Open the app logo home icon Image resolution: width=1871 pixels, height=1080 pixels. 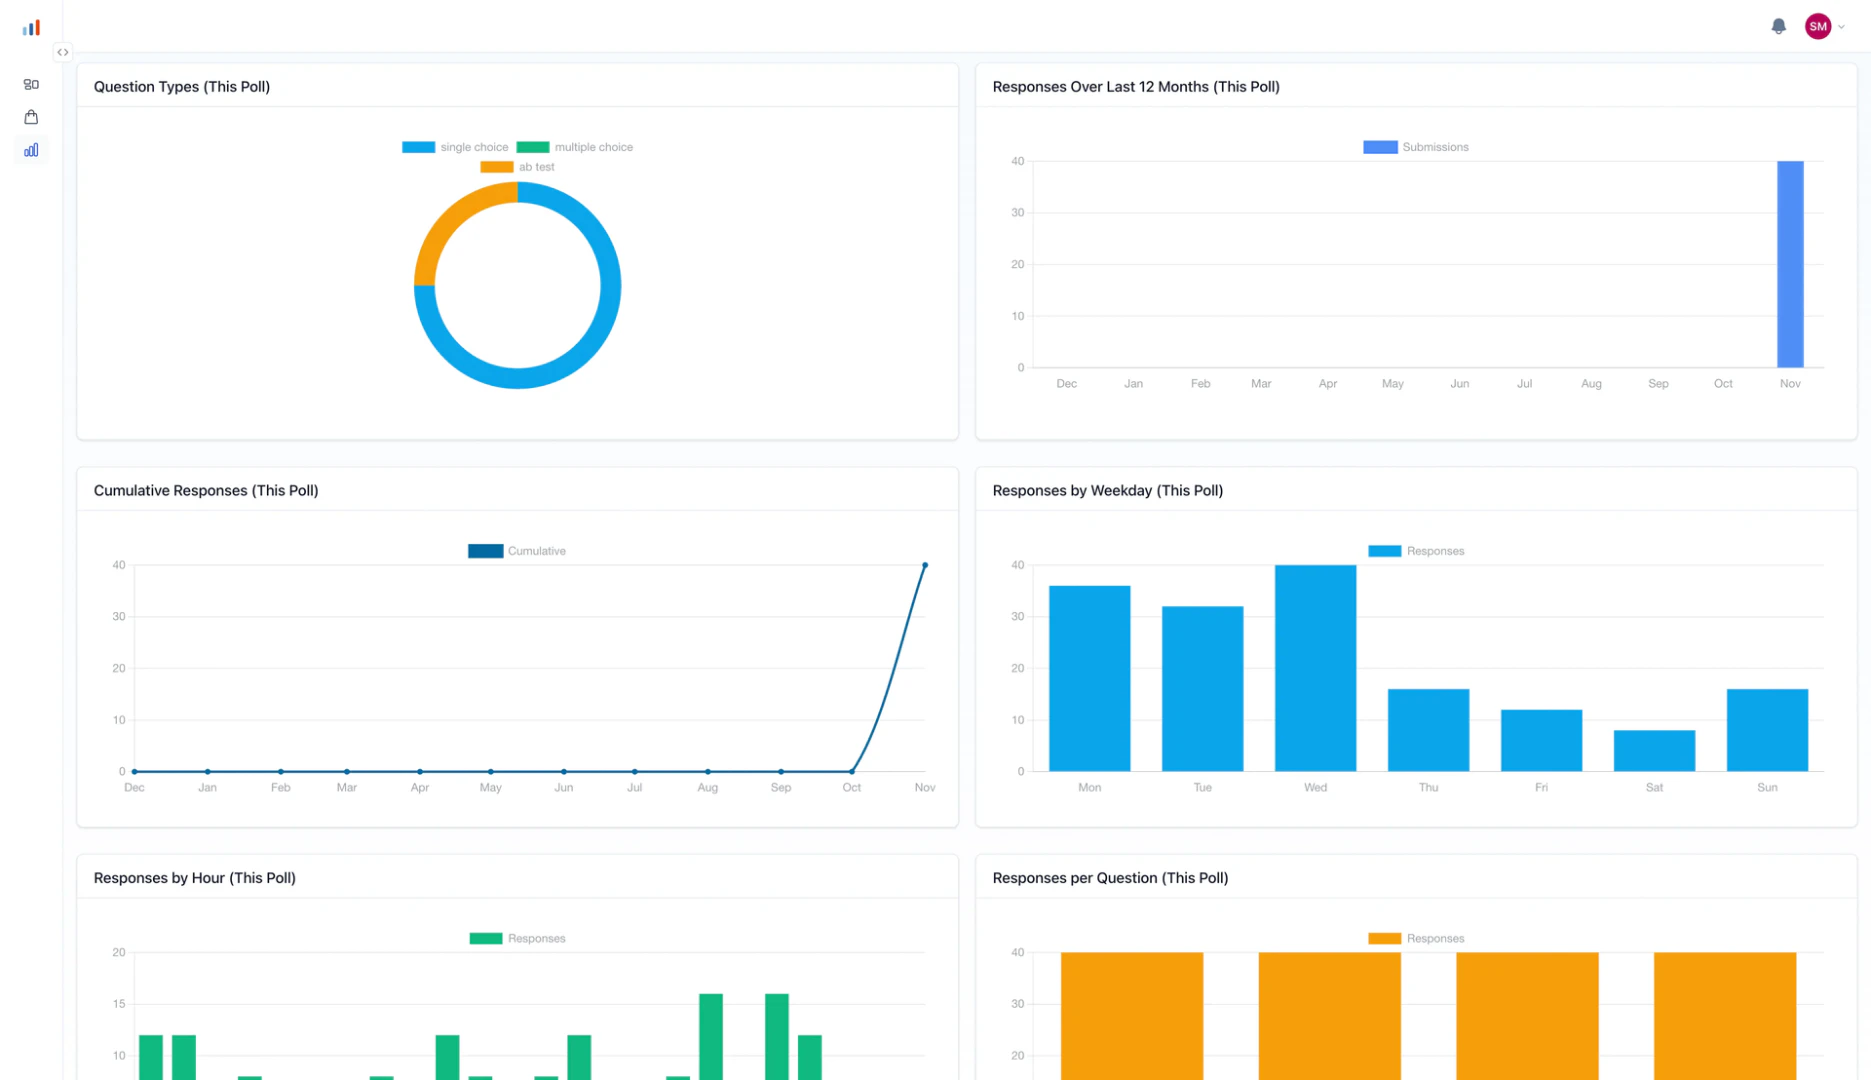(x=31, y=26)
